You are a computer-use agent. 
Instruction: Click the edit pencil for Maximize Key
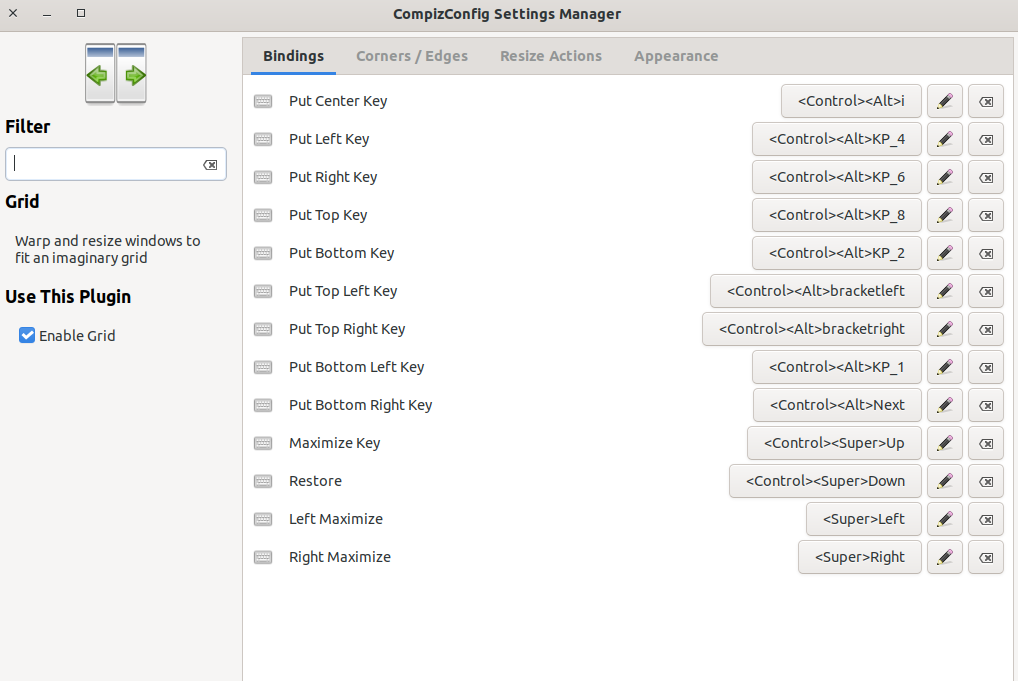[945, 443]
